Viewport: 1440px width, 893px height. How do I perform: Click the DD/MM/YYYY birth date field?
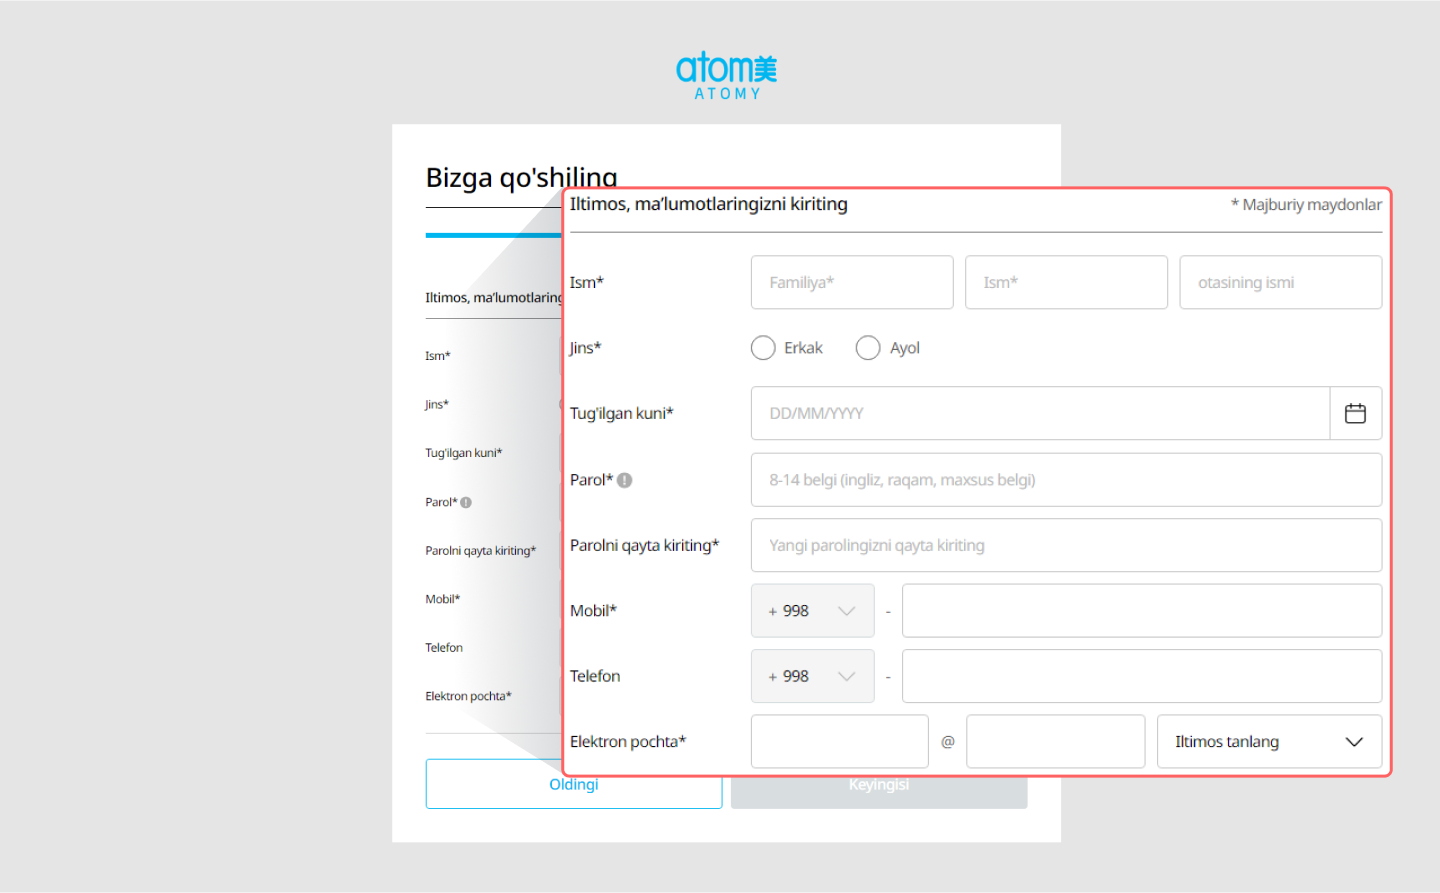[1040, 413]
